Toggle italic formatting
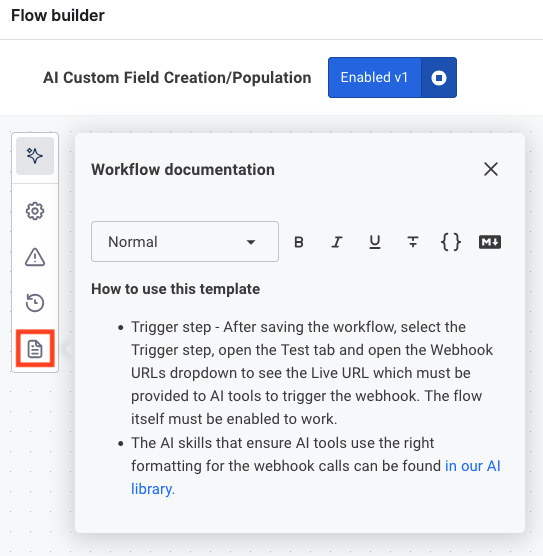 click(x=337, y=242)
